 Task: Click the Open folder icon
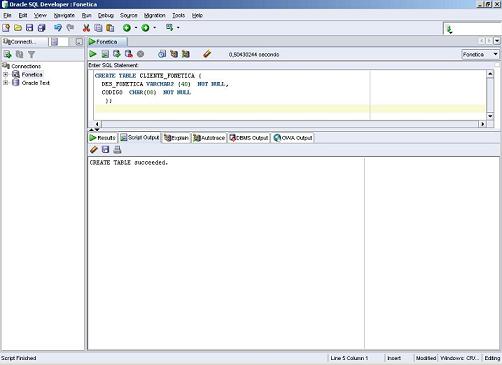point(18,28)
